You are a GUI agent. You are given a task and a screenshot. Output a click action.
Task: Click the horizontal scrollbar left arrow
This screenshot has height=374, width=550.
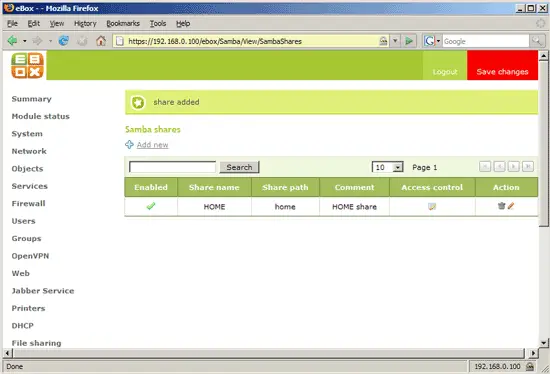click(7, 353)
